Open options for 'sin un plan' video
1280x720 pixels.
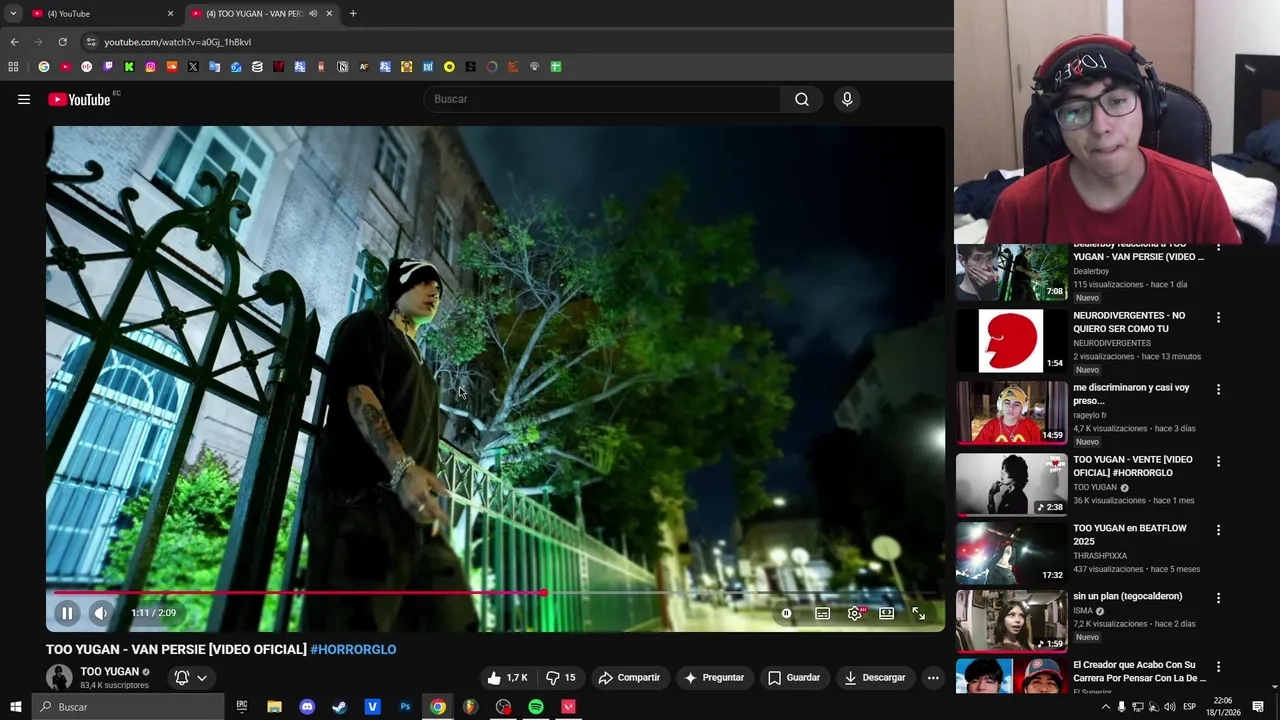1218,598
